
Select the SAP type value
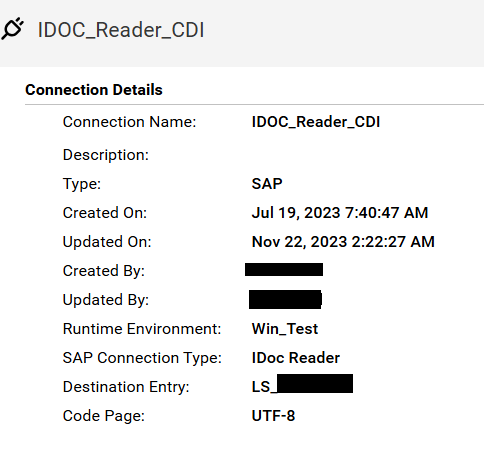[267, 184]
